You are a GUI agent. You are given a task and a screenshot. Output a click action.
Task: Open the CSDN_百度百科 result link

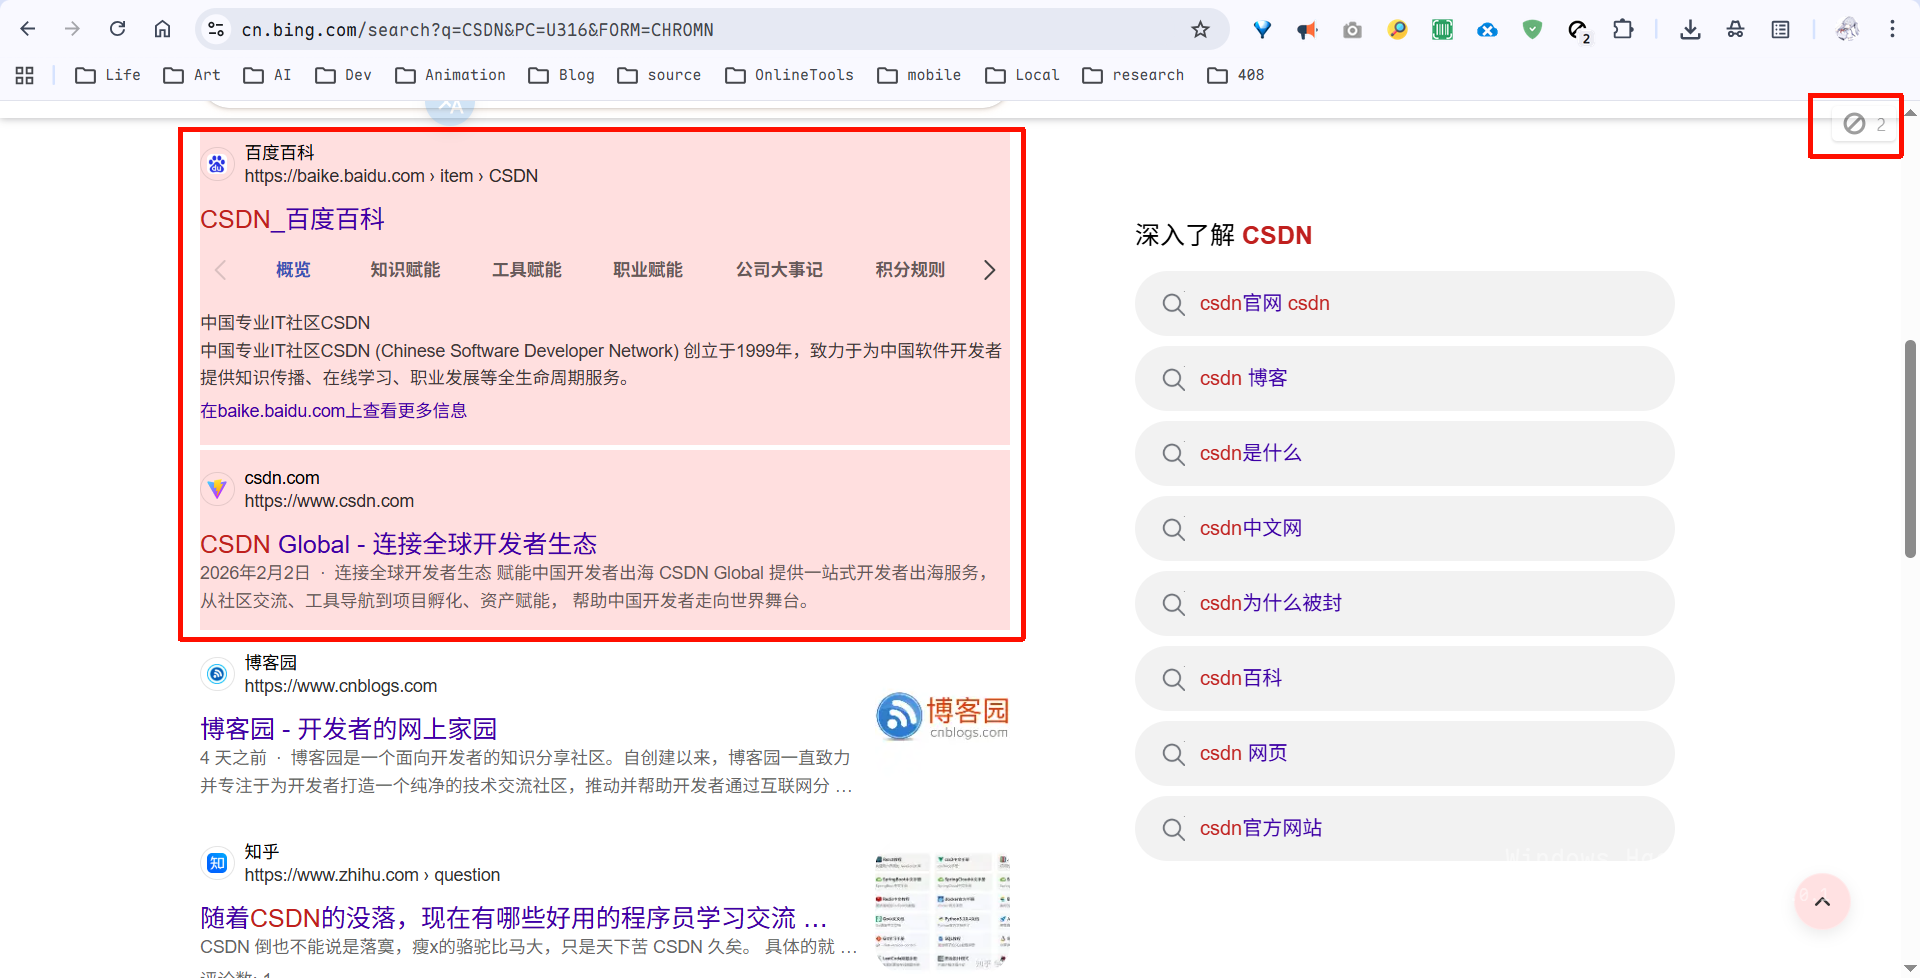click(292, 219)
